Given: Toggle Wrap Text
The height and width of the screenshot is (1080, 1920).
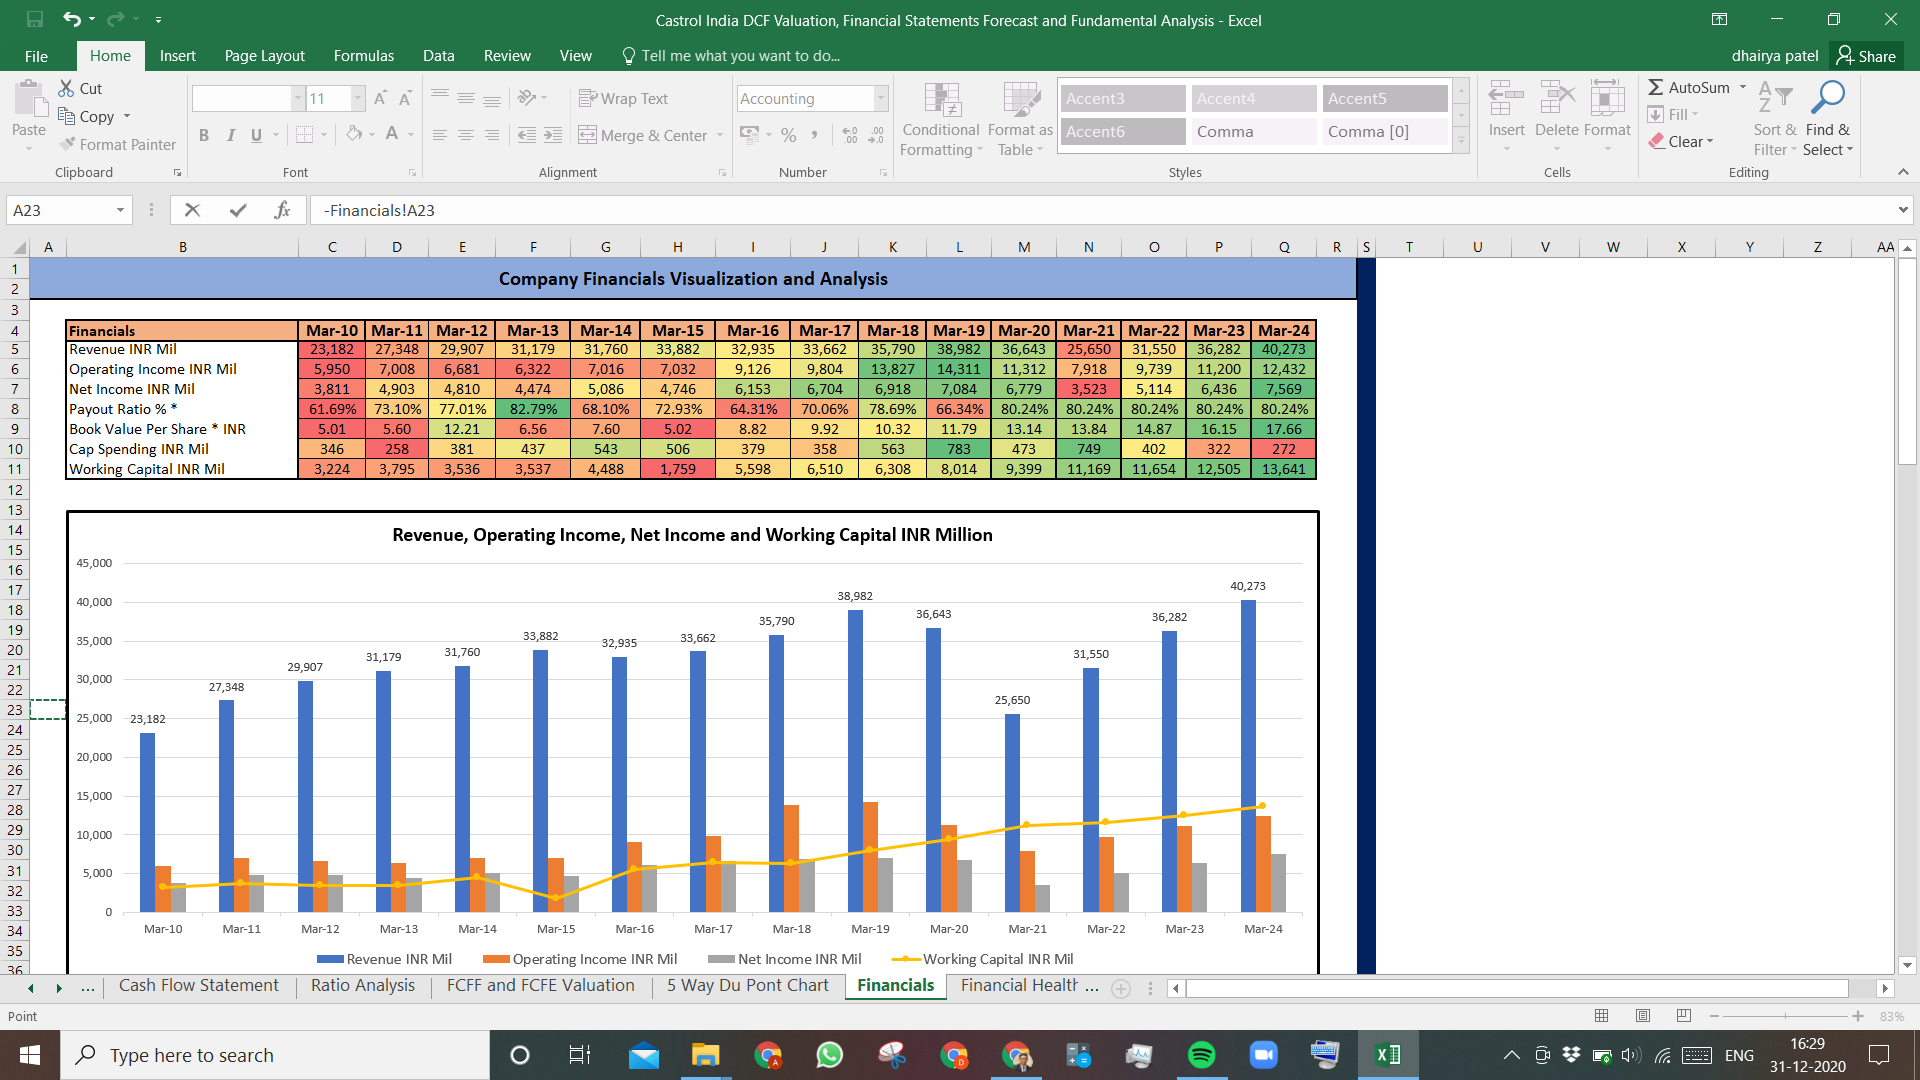Looking at the screenshot, I should pyautogui.click(x=623, y=98).
